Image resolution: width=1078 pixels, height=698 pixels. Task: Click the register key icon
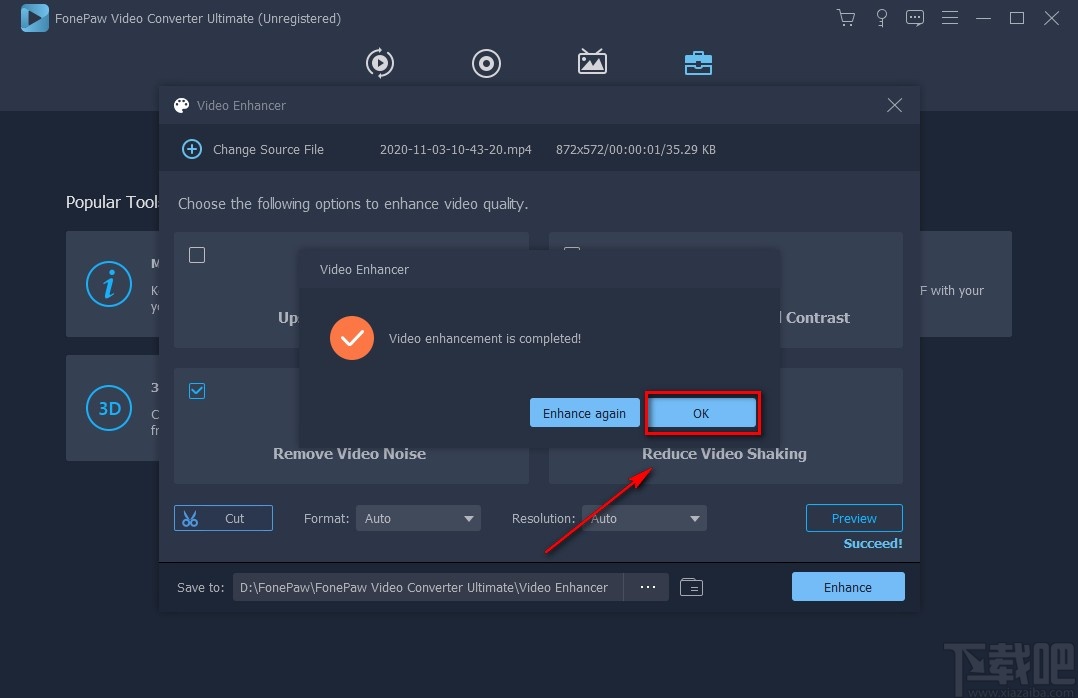tap(881, 19)
